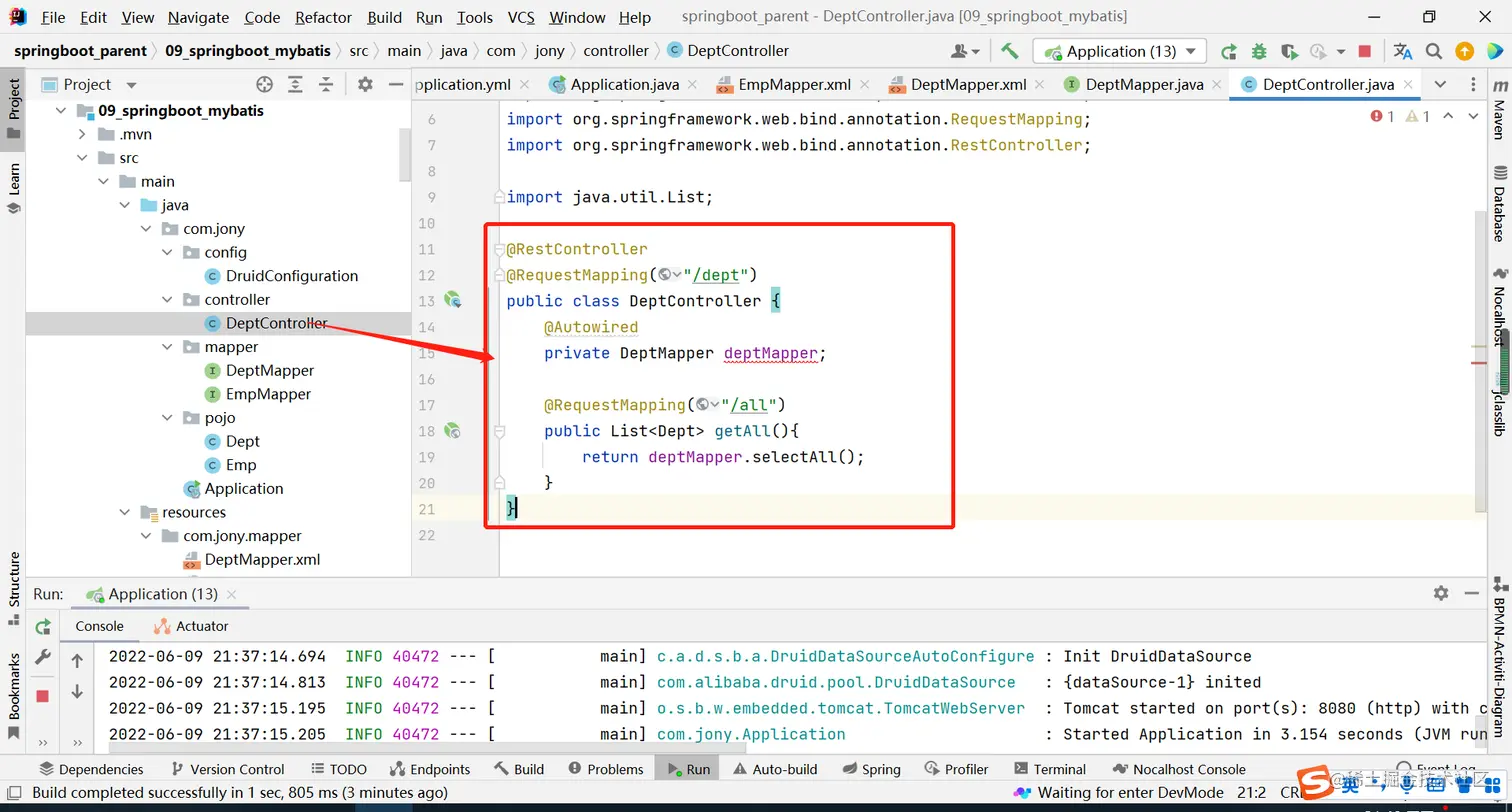Rerun Application in the Run panel
Viewport: 1512px width, 812px height.
(x=43, y=627)
